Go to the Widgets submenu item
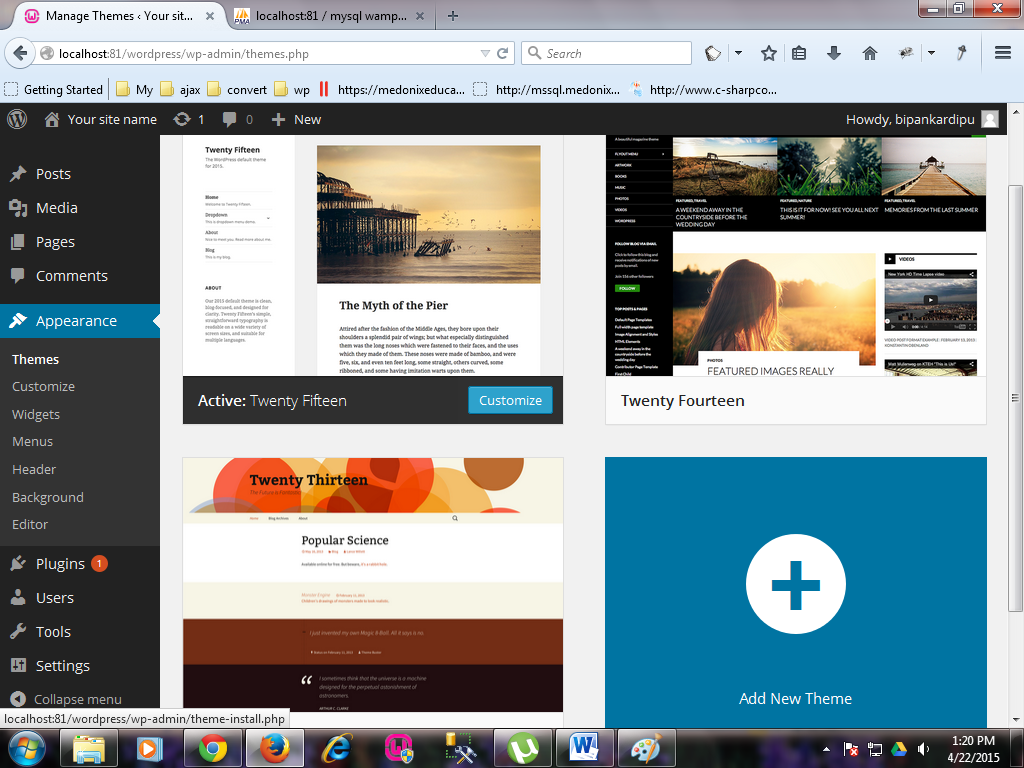 (x=36, y=414)
